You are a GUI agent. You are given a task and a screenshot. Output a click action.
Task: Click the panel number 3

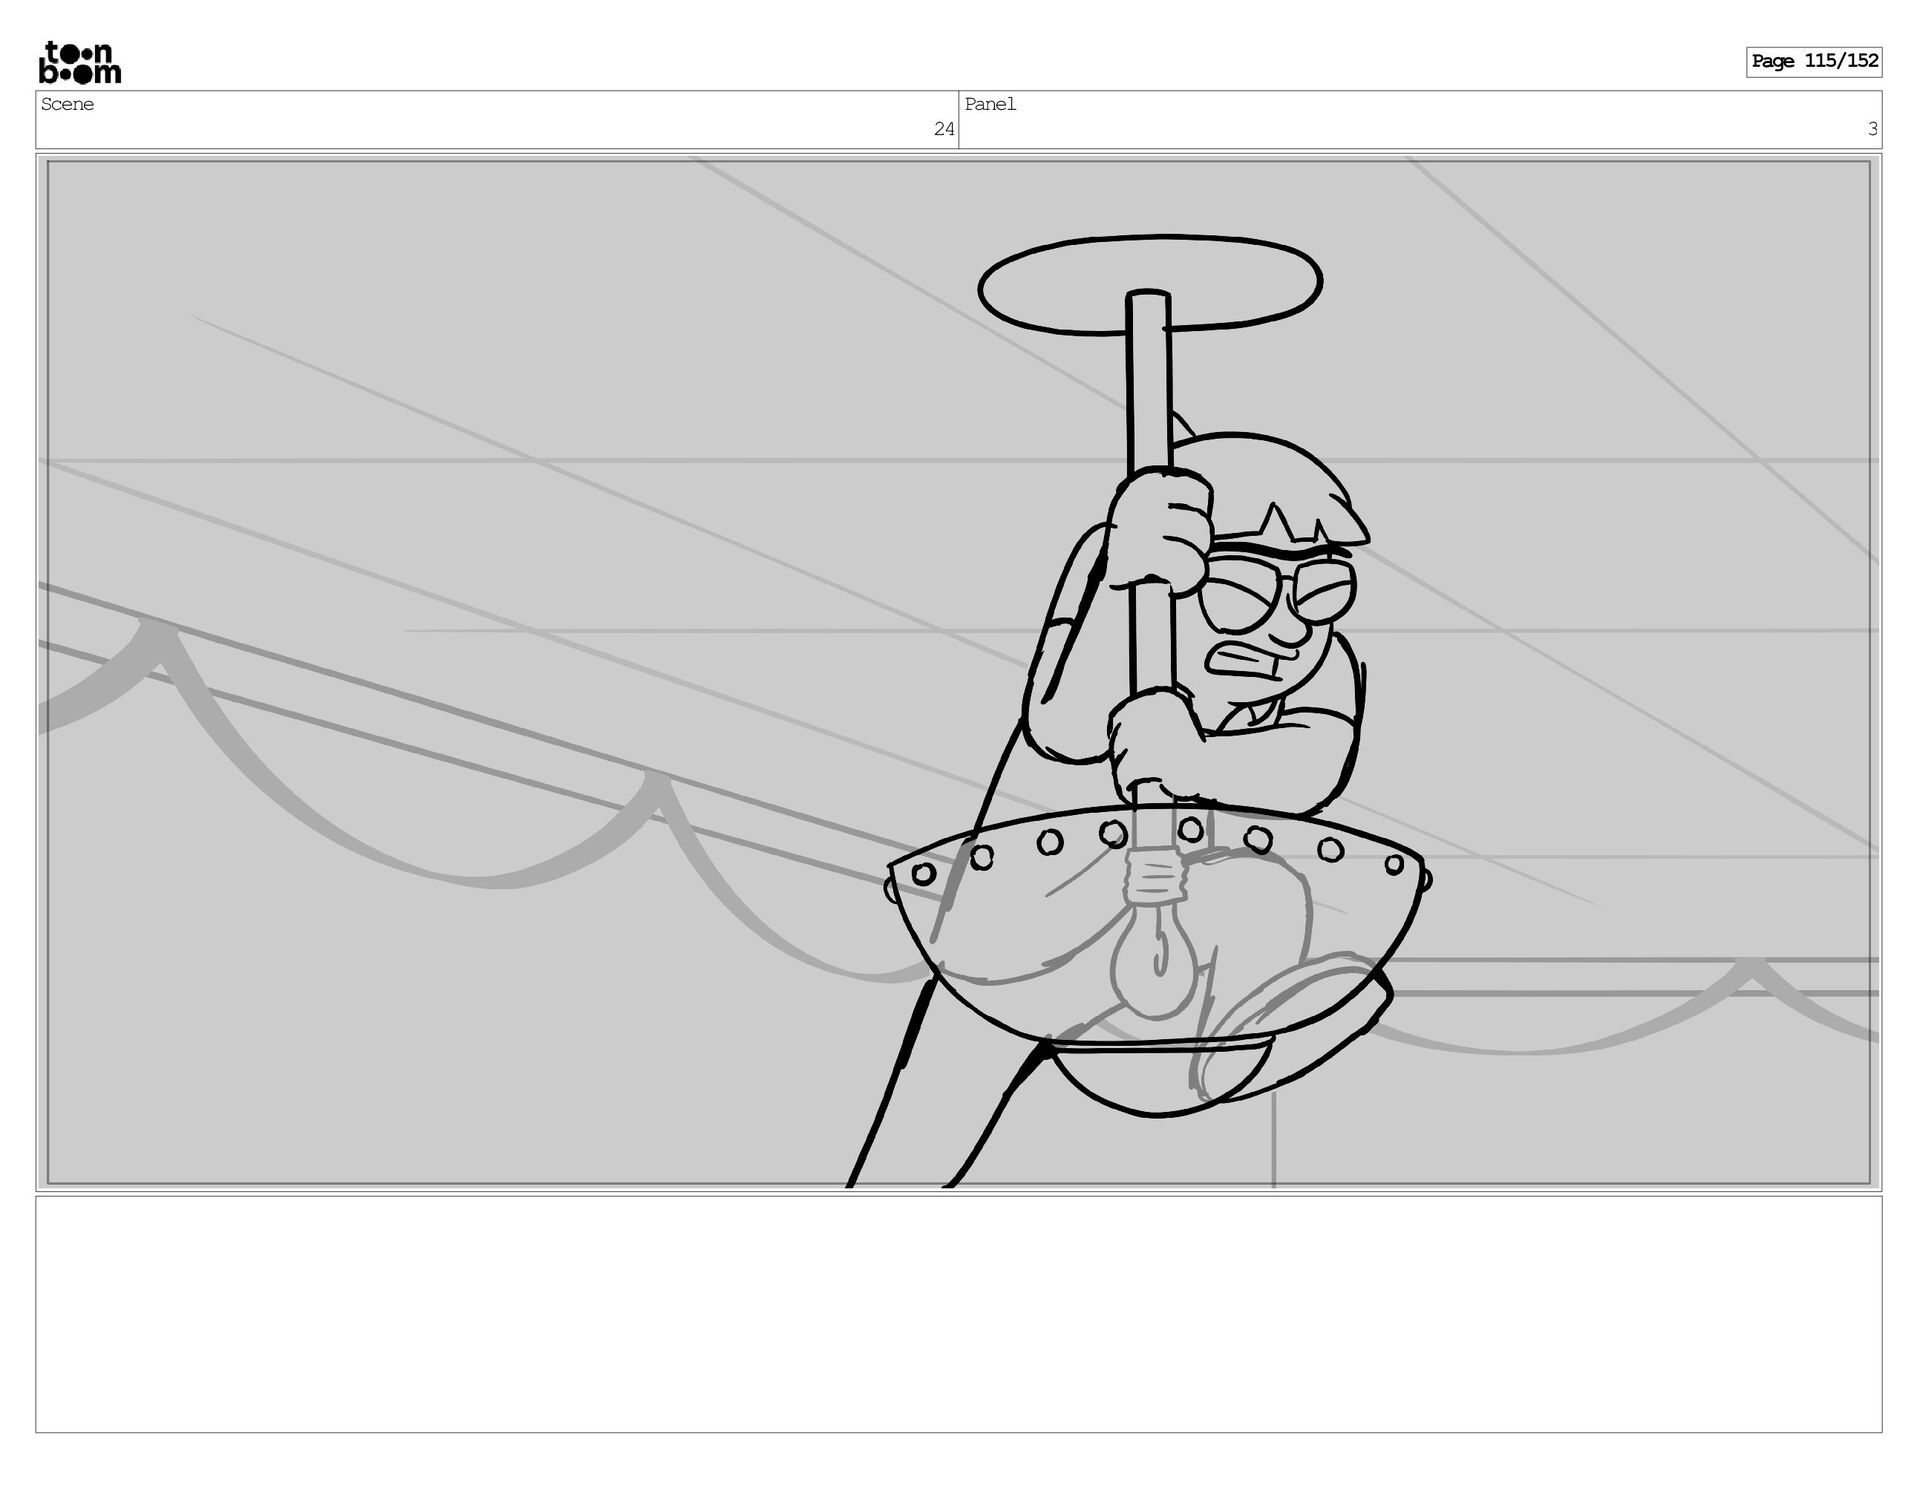coord(1872,129)
